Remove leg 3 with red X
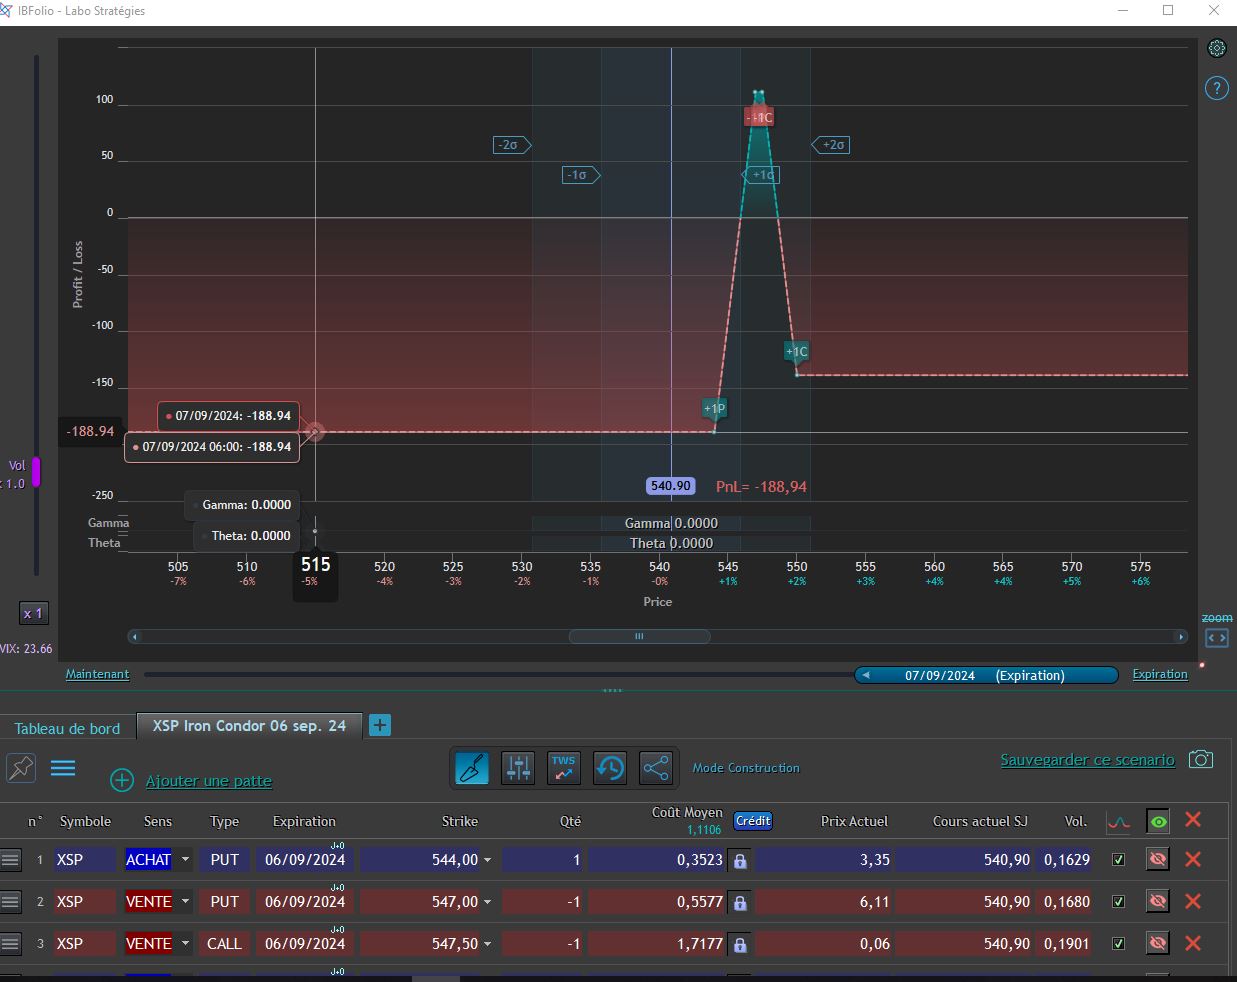Viewport: 1237px width, 982px height. (1193, 943)
